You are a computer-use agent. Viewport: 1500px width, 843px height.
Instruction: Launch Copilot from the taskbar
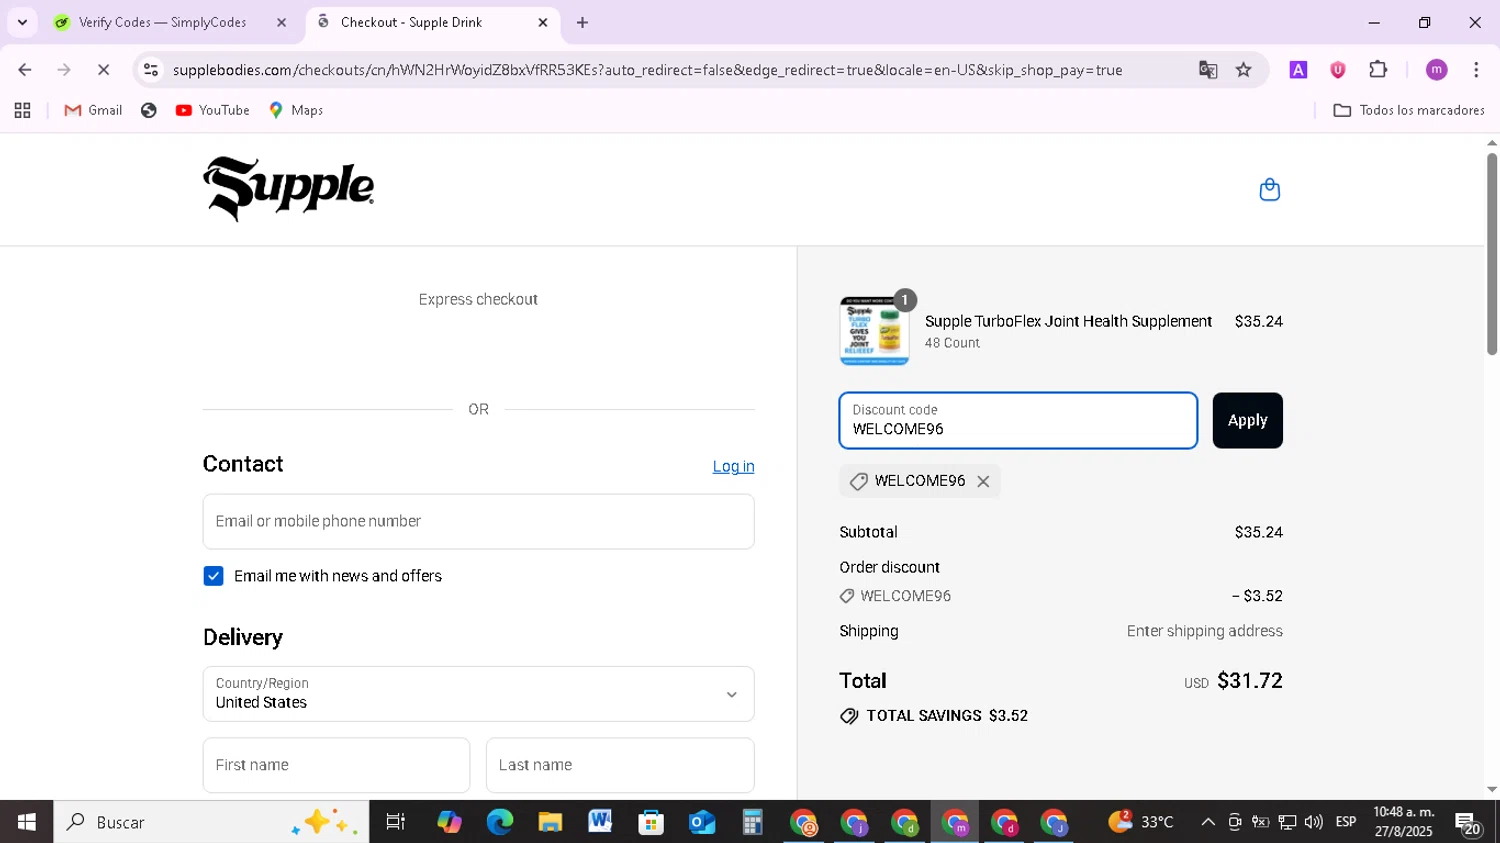(x=449, y=822)
